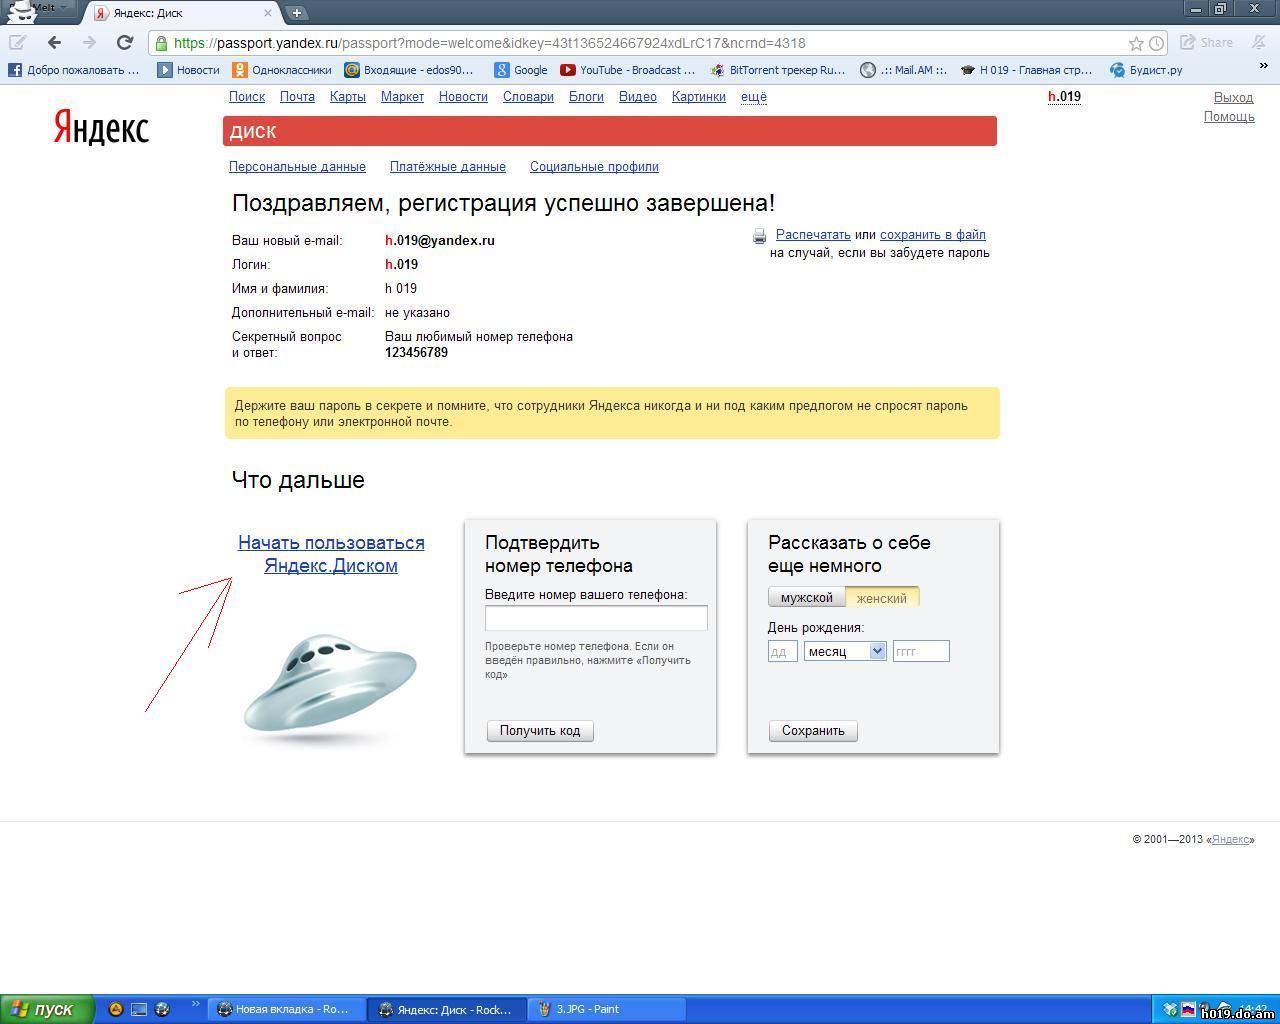Open the Google bookmark
Screen dimensions: 1280x1024
click(521, 70)
